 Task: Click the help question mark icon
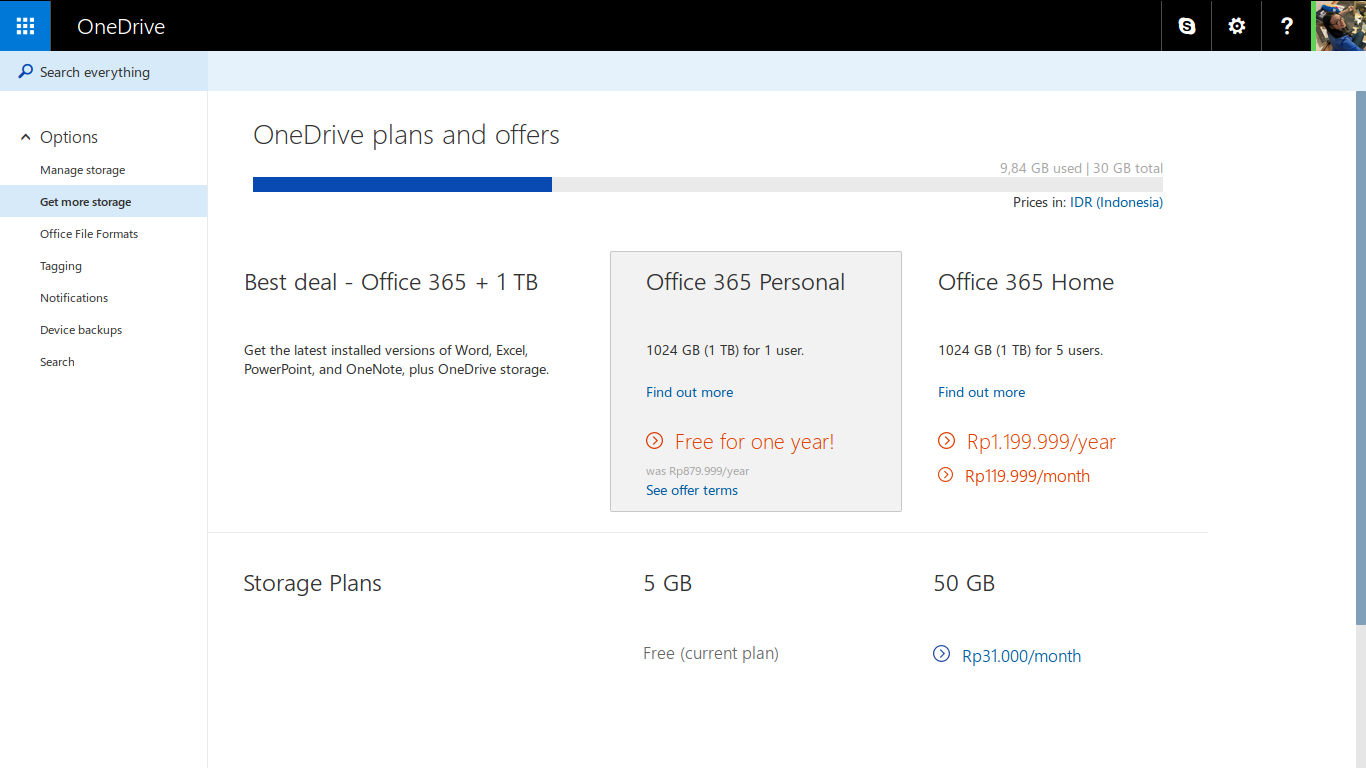(1287, 26)
